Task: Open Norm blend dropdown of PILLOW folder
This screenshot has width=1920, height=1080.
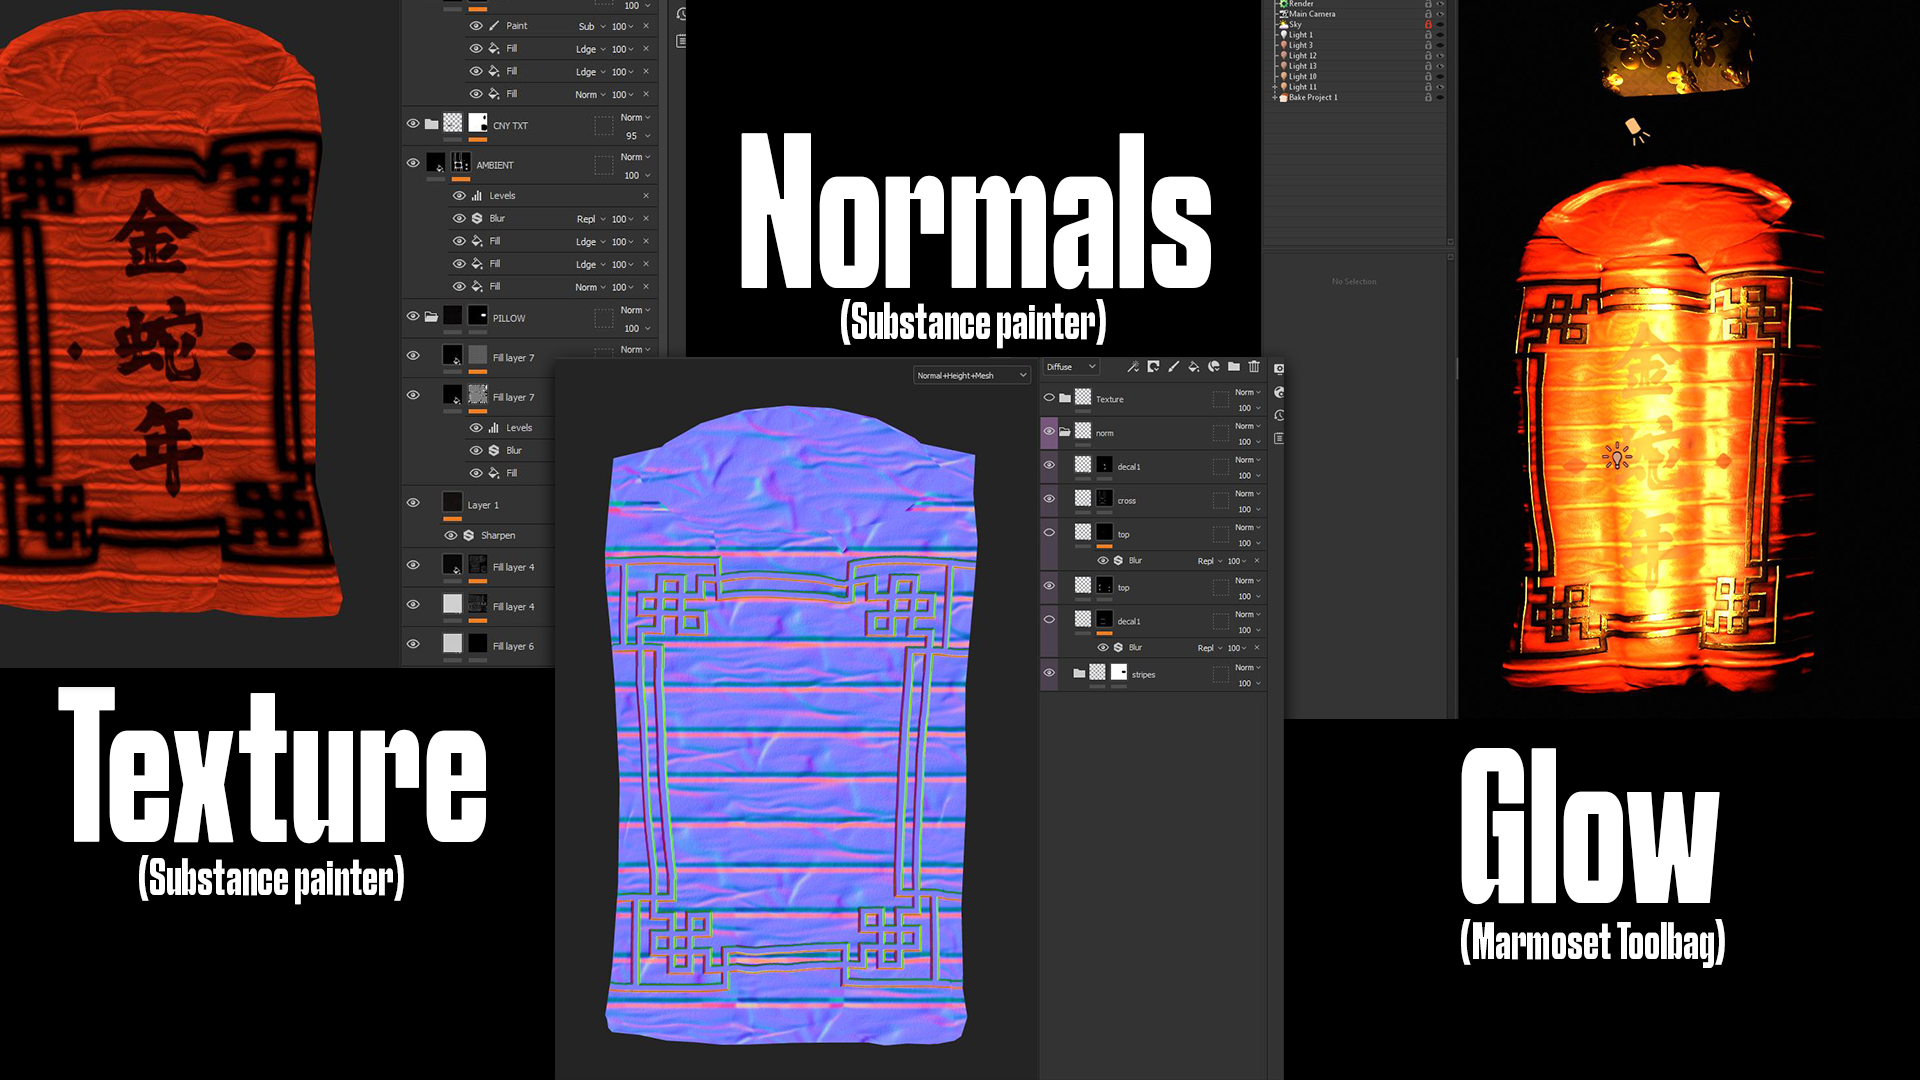Action: tap(635, 310)
